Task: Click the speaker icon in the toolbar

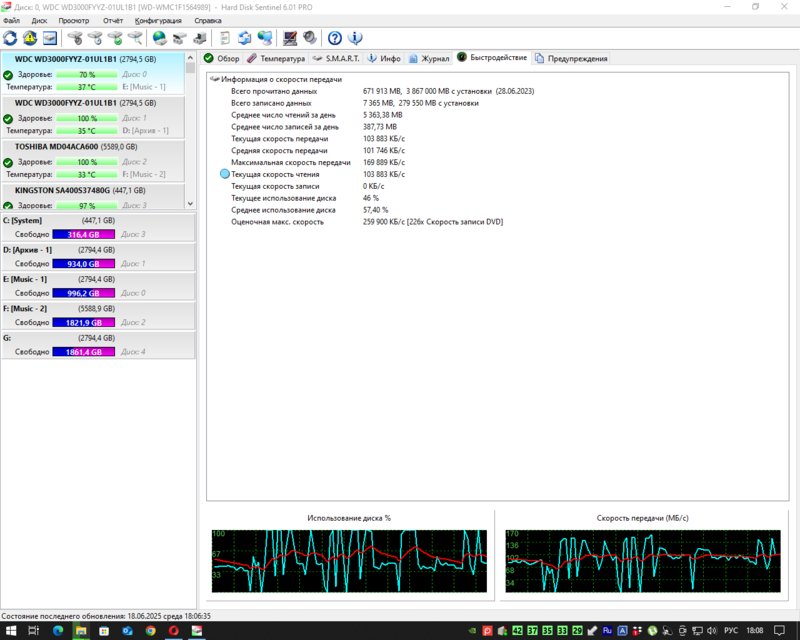Action: (x=310, y=38)
